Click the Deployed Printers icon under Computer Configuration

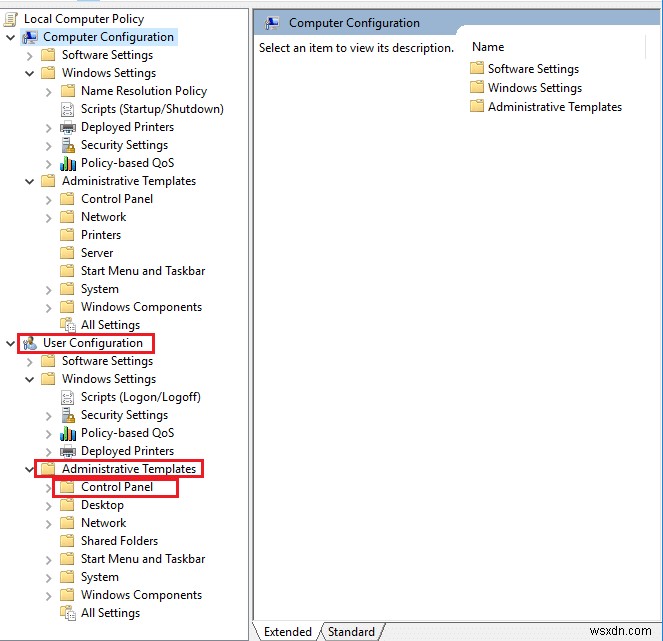pos(68,127)
